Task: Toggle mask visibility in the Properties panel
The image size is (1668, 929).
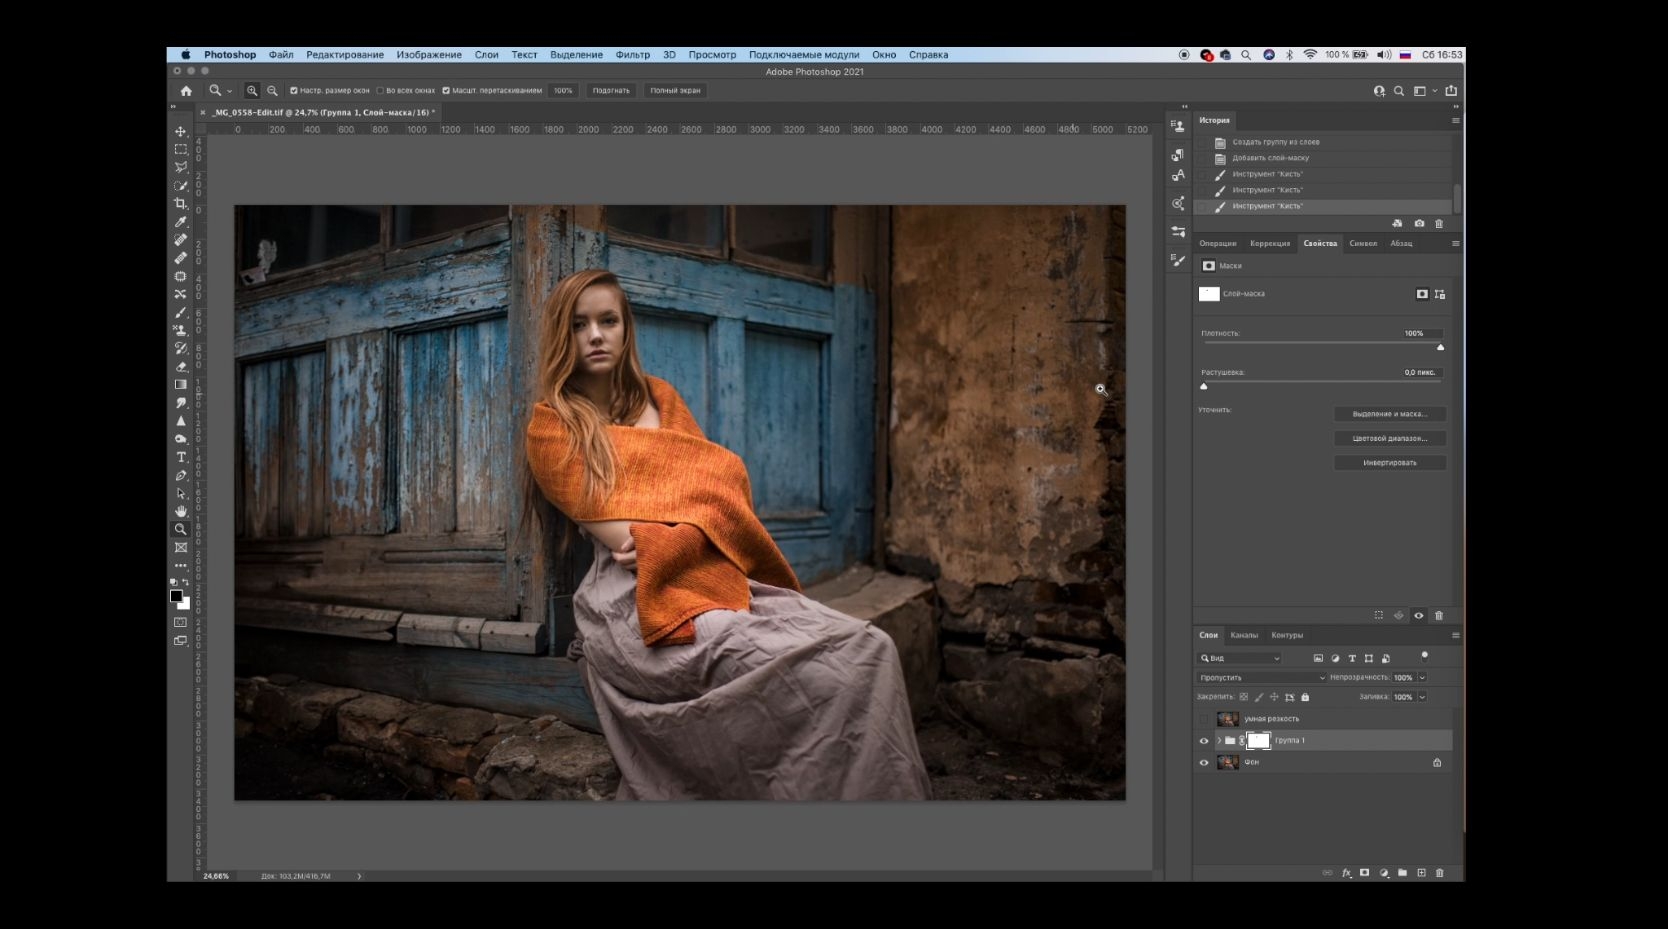Action: 1418,615
